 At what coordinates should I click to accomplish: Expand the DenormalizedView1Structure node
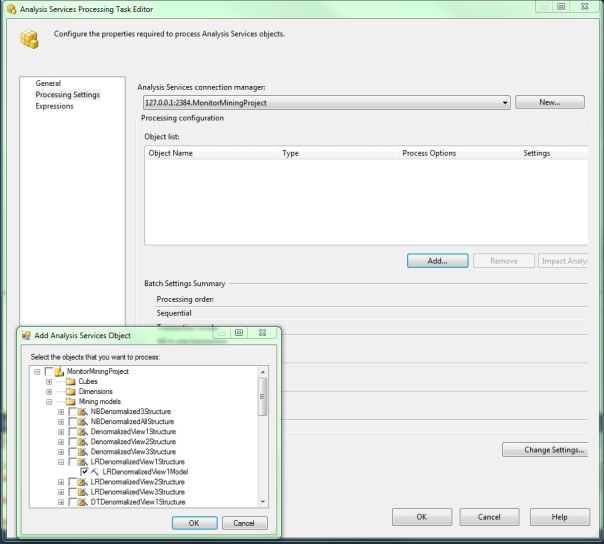tap(61, 432)
